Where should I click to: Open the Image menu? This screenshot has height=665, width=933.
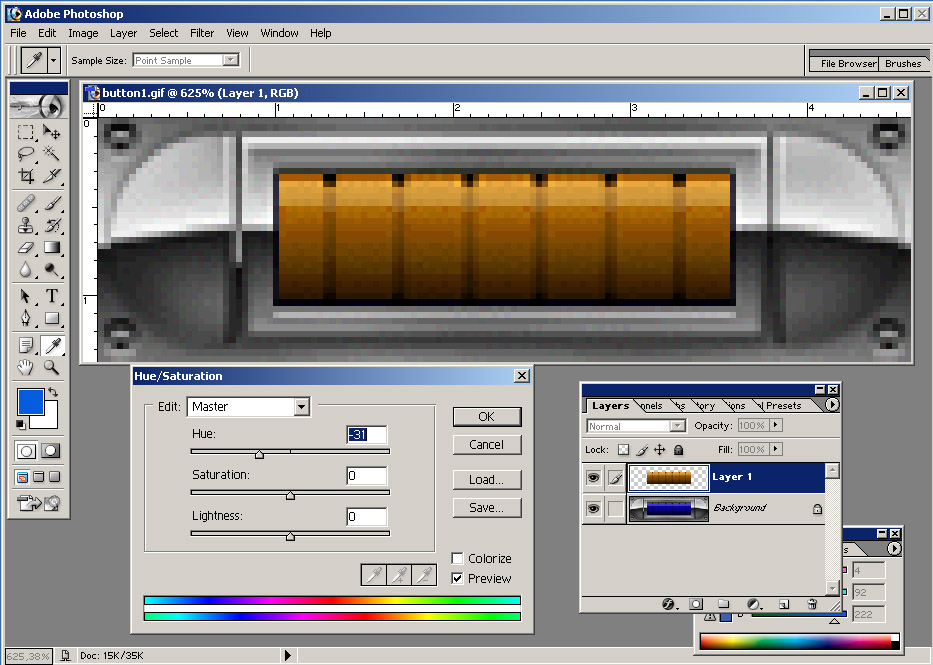click(83, 33)
